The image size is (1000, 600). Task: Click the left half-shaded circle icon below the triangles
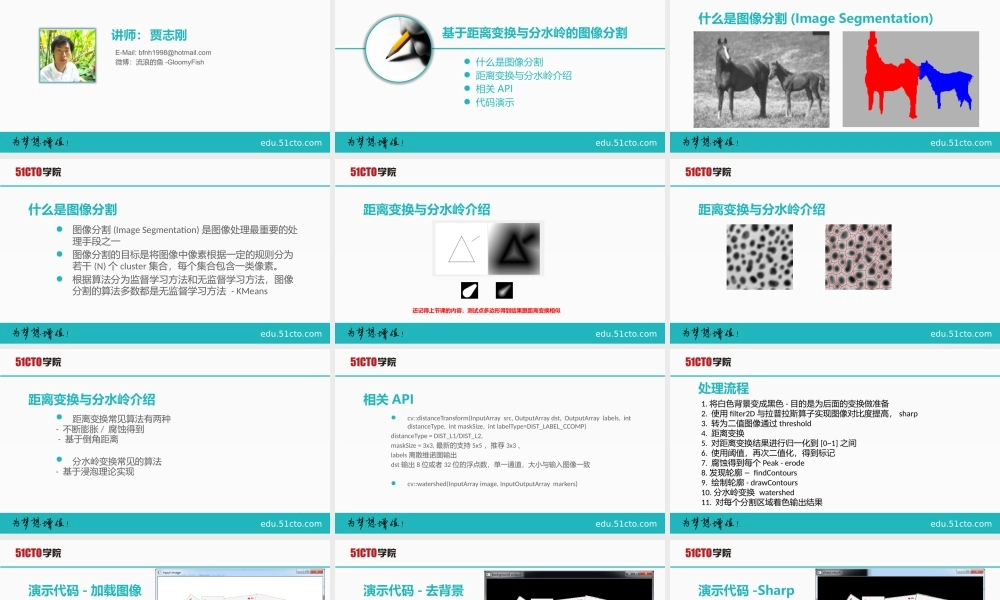click(469, 291)
